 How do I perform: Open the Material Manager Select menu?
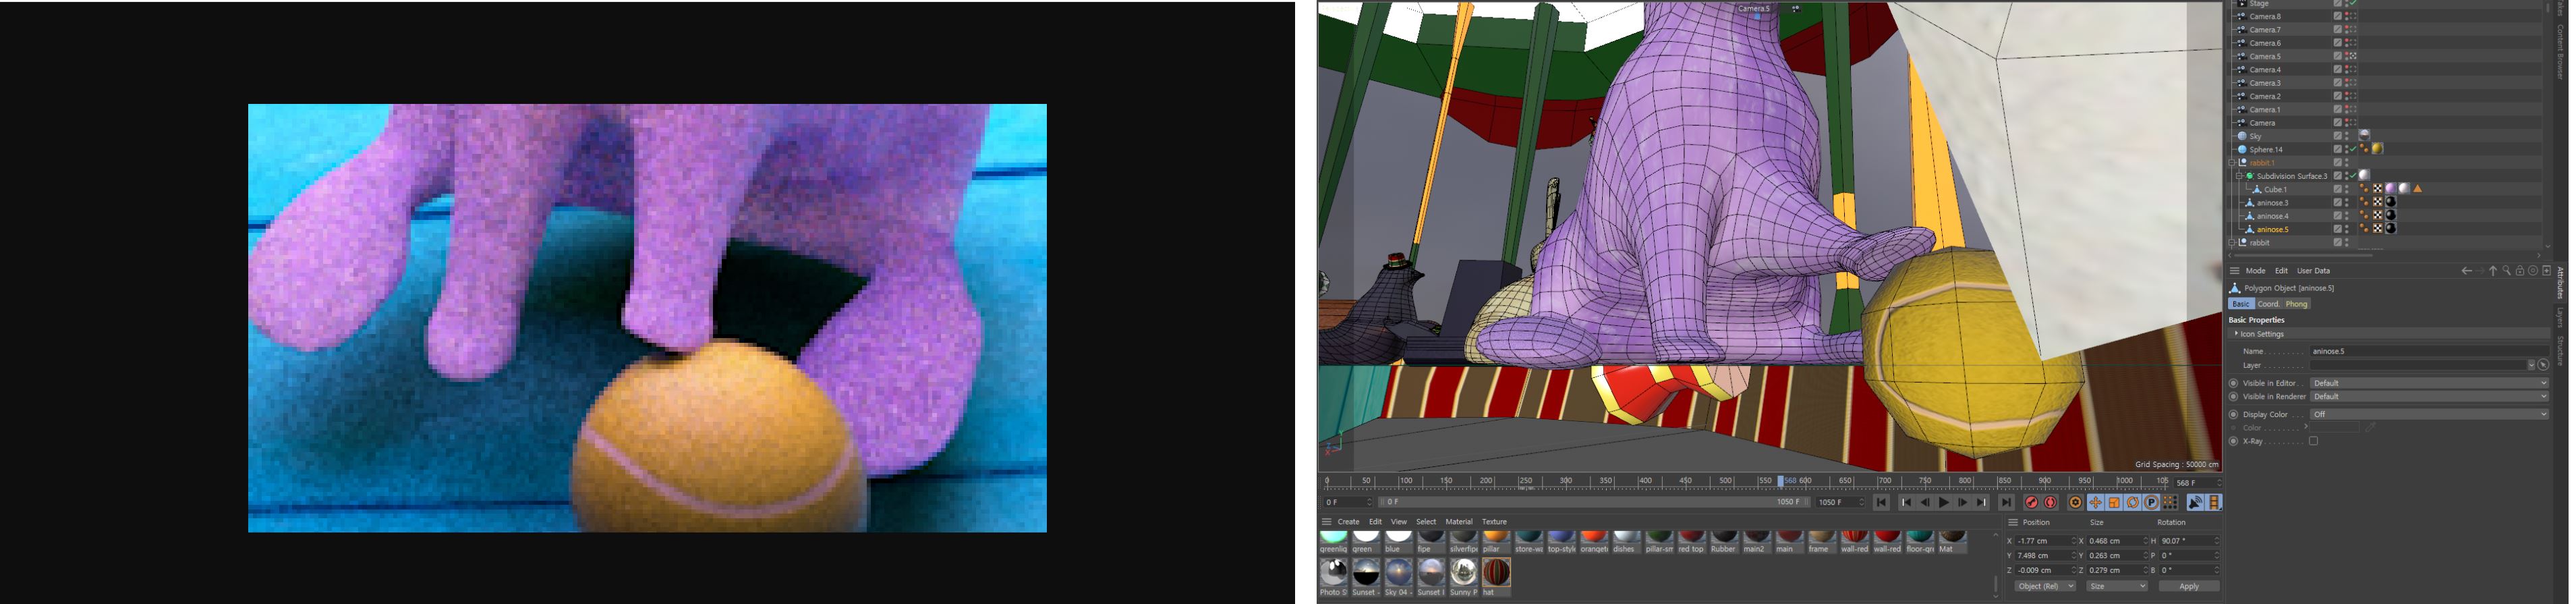[x=1426, y=522]
